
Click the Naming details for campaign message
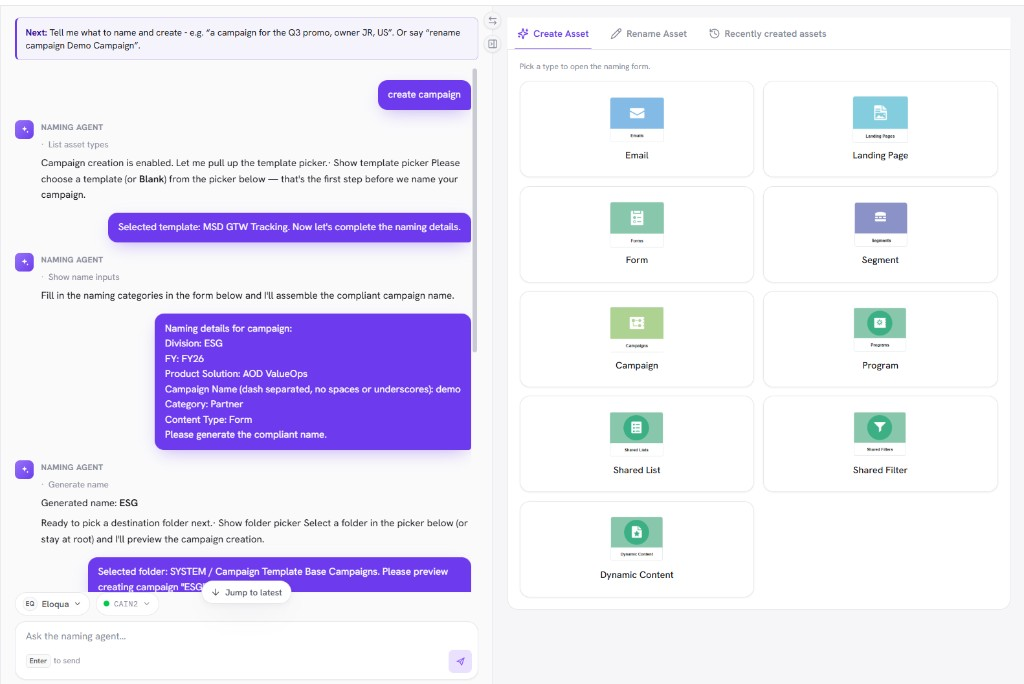pos(313,382)
